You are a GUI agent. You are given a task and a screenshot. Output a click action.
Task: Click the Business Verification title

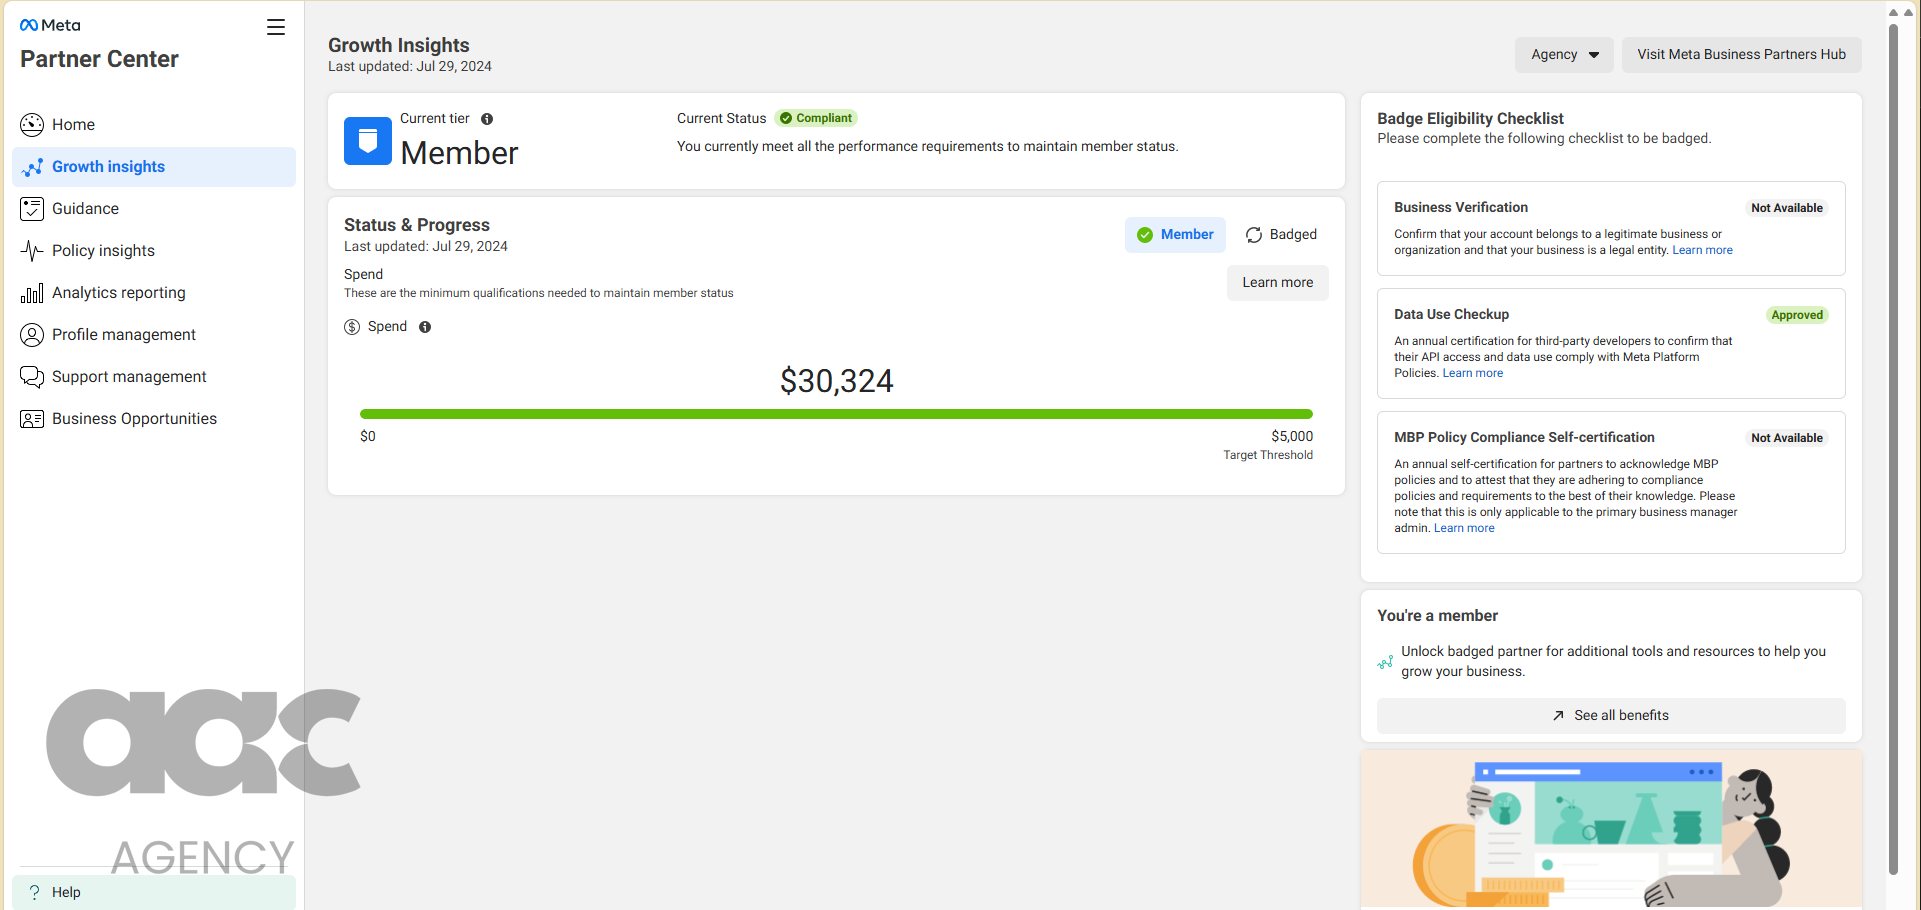click(1461, 207)
